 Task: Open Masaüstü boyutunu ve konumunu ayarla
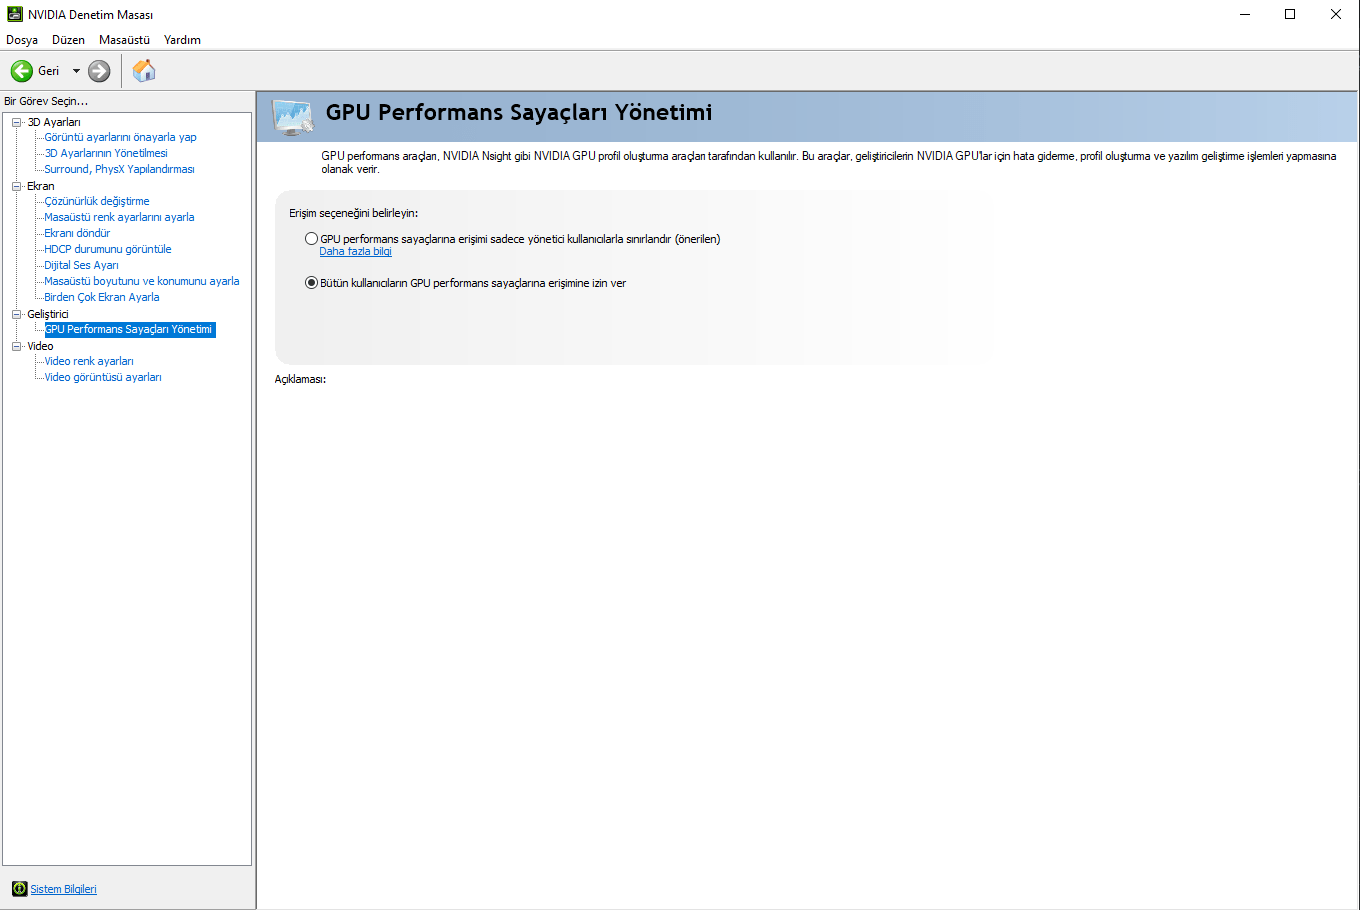(x=142, y=281)
